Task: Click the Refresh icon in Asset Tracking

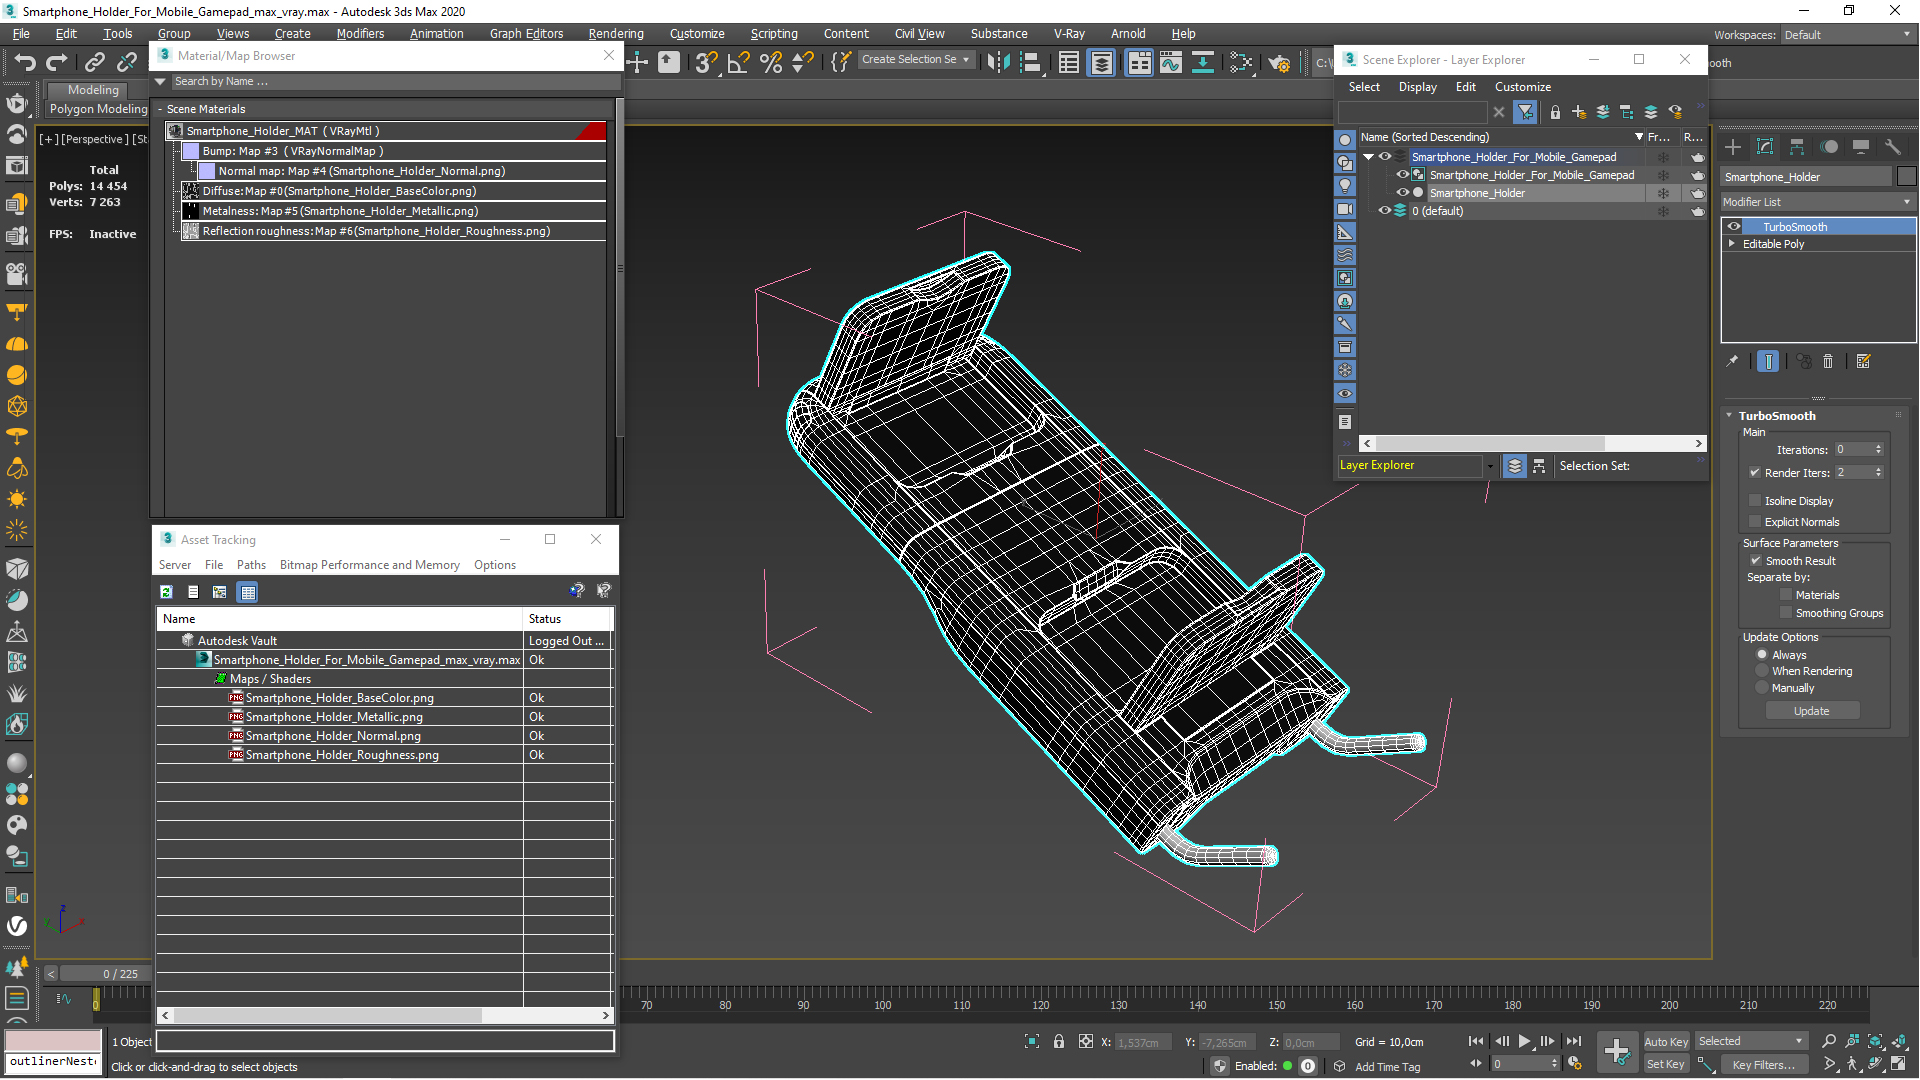Action: click(x=166, y=592)
